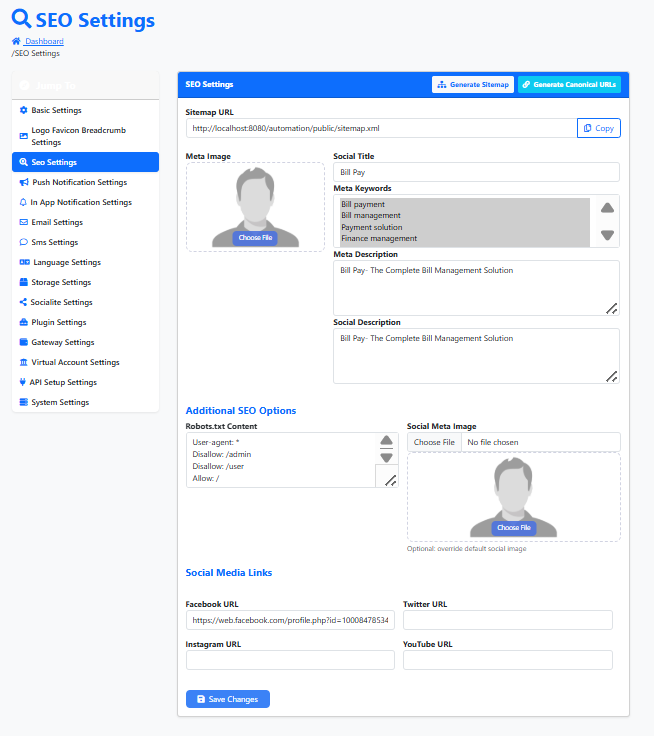Click the Language Settings icon
The width and height of the screenshot is (654, 736).
click(x=24, y=262)
